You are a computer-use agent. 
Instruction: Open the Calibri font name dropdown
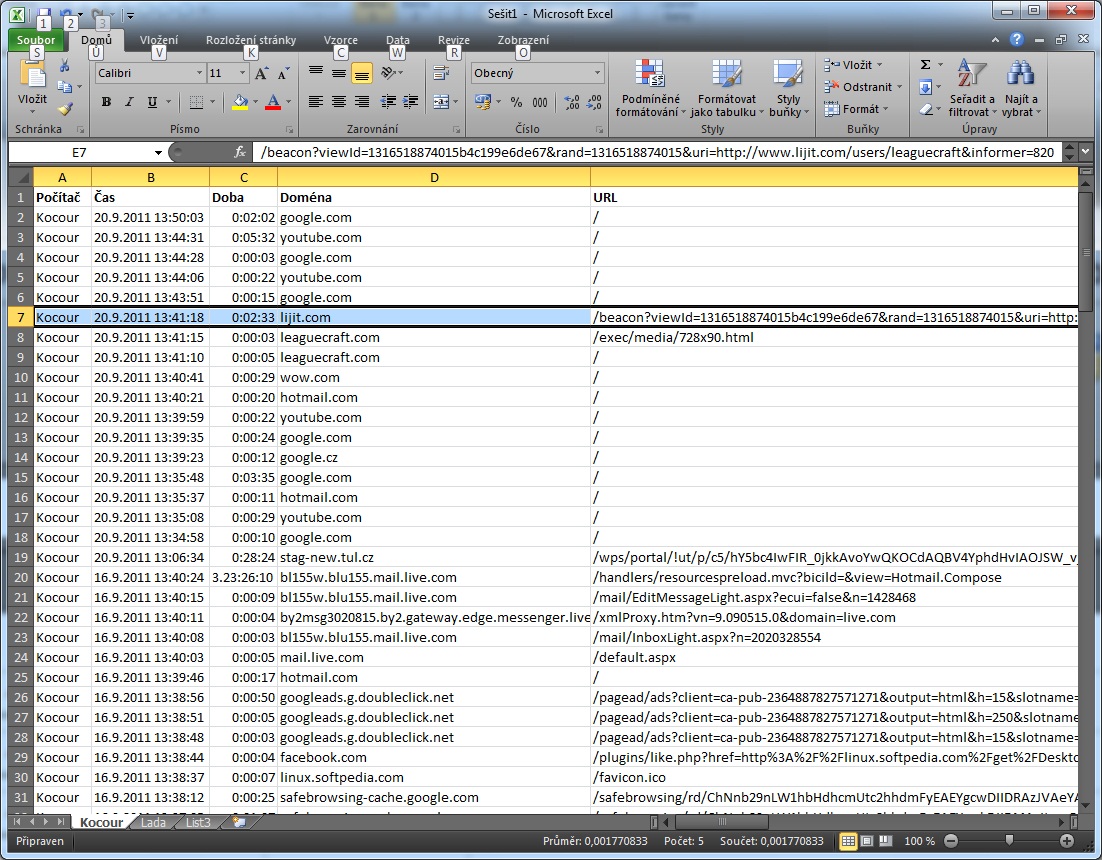click(199, 73)
